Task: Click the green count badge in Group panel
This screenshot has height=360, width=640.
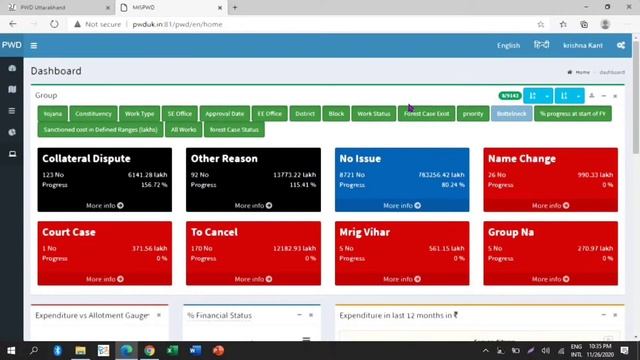Action: pos(510,96)
